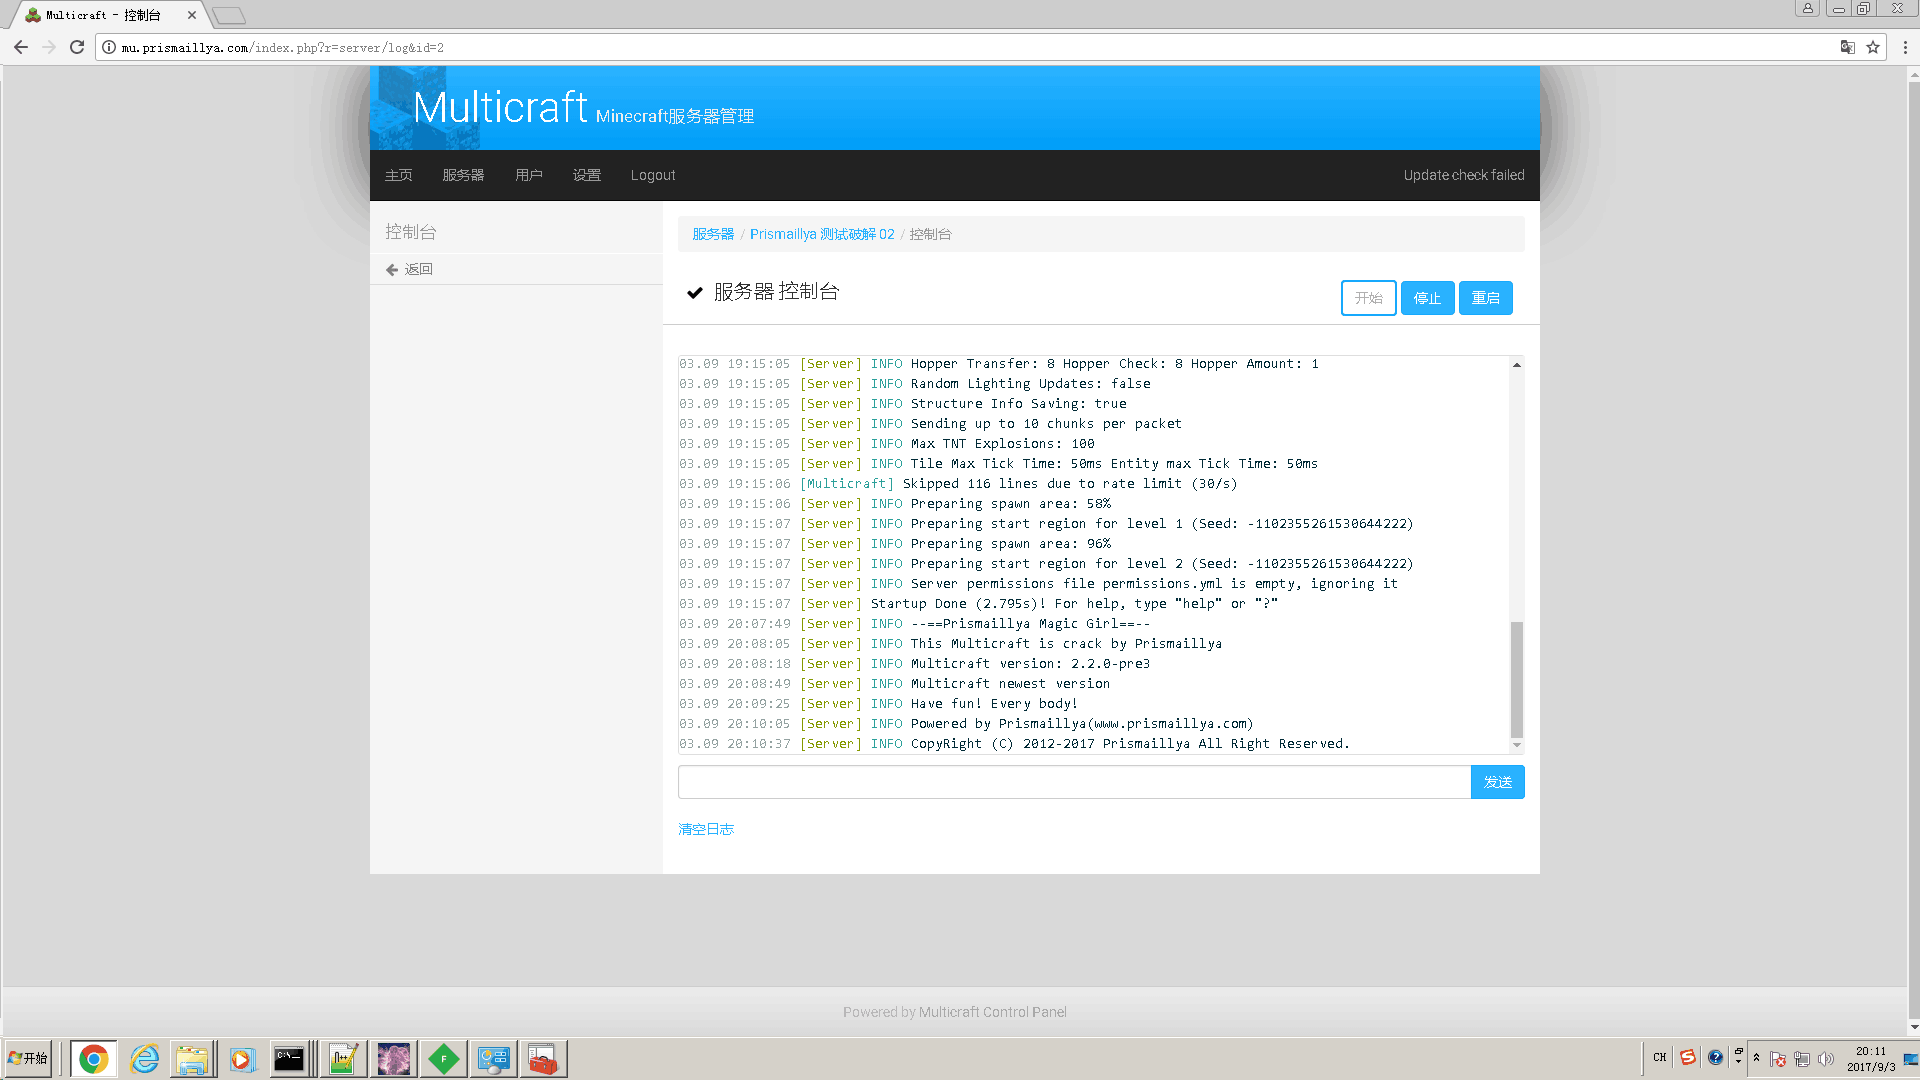This screenshot has width=1920, height=1080.
Task: Bookmark this page with the star icon
Action: click(1873, 47)
